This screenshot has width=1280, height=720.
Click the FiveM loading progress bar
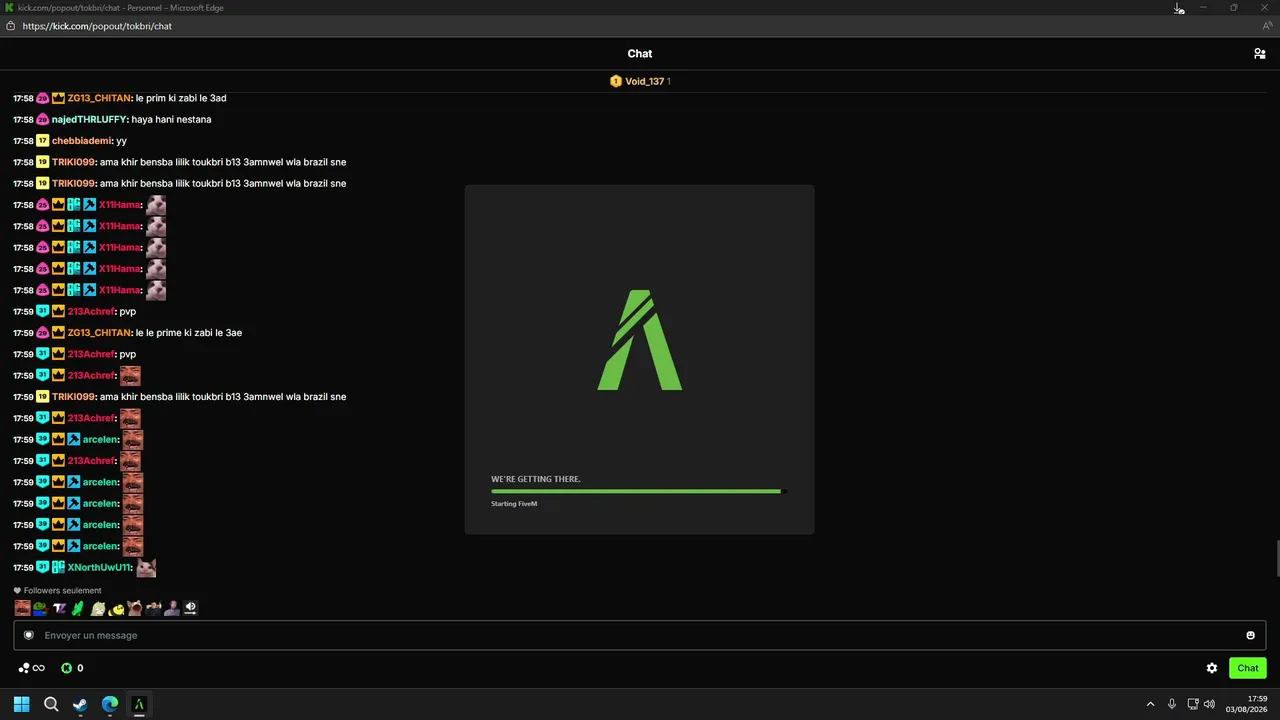click(638, 491)
